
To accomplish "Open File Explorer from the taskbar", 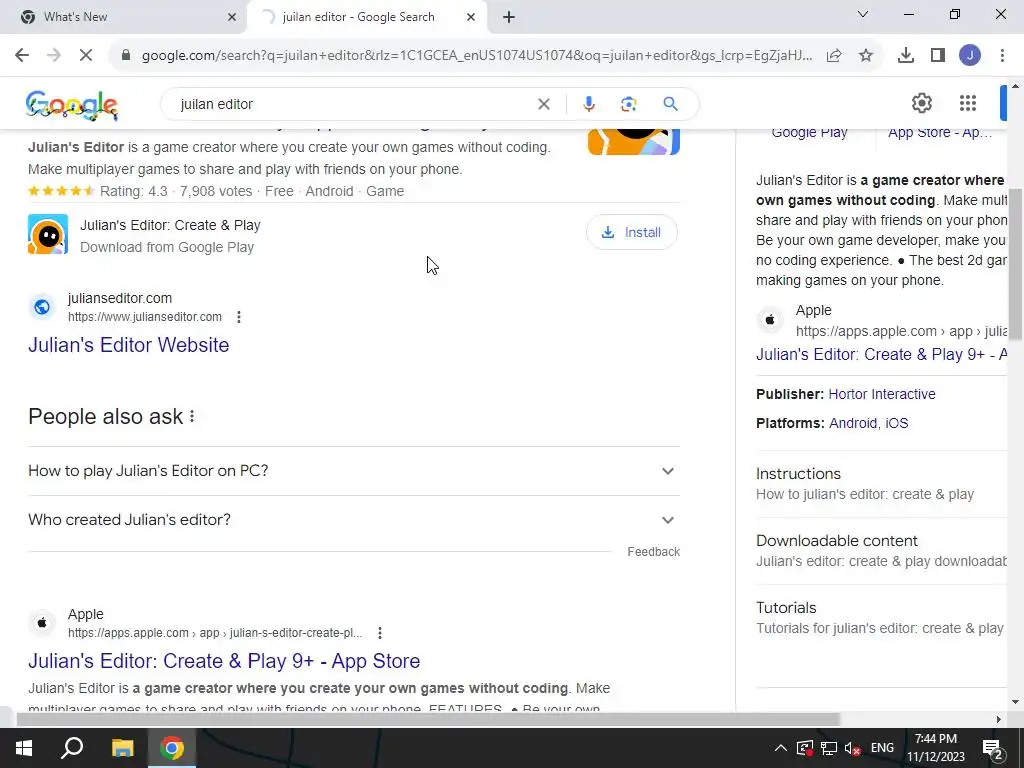I will click(122, 748).
